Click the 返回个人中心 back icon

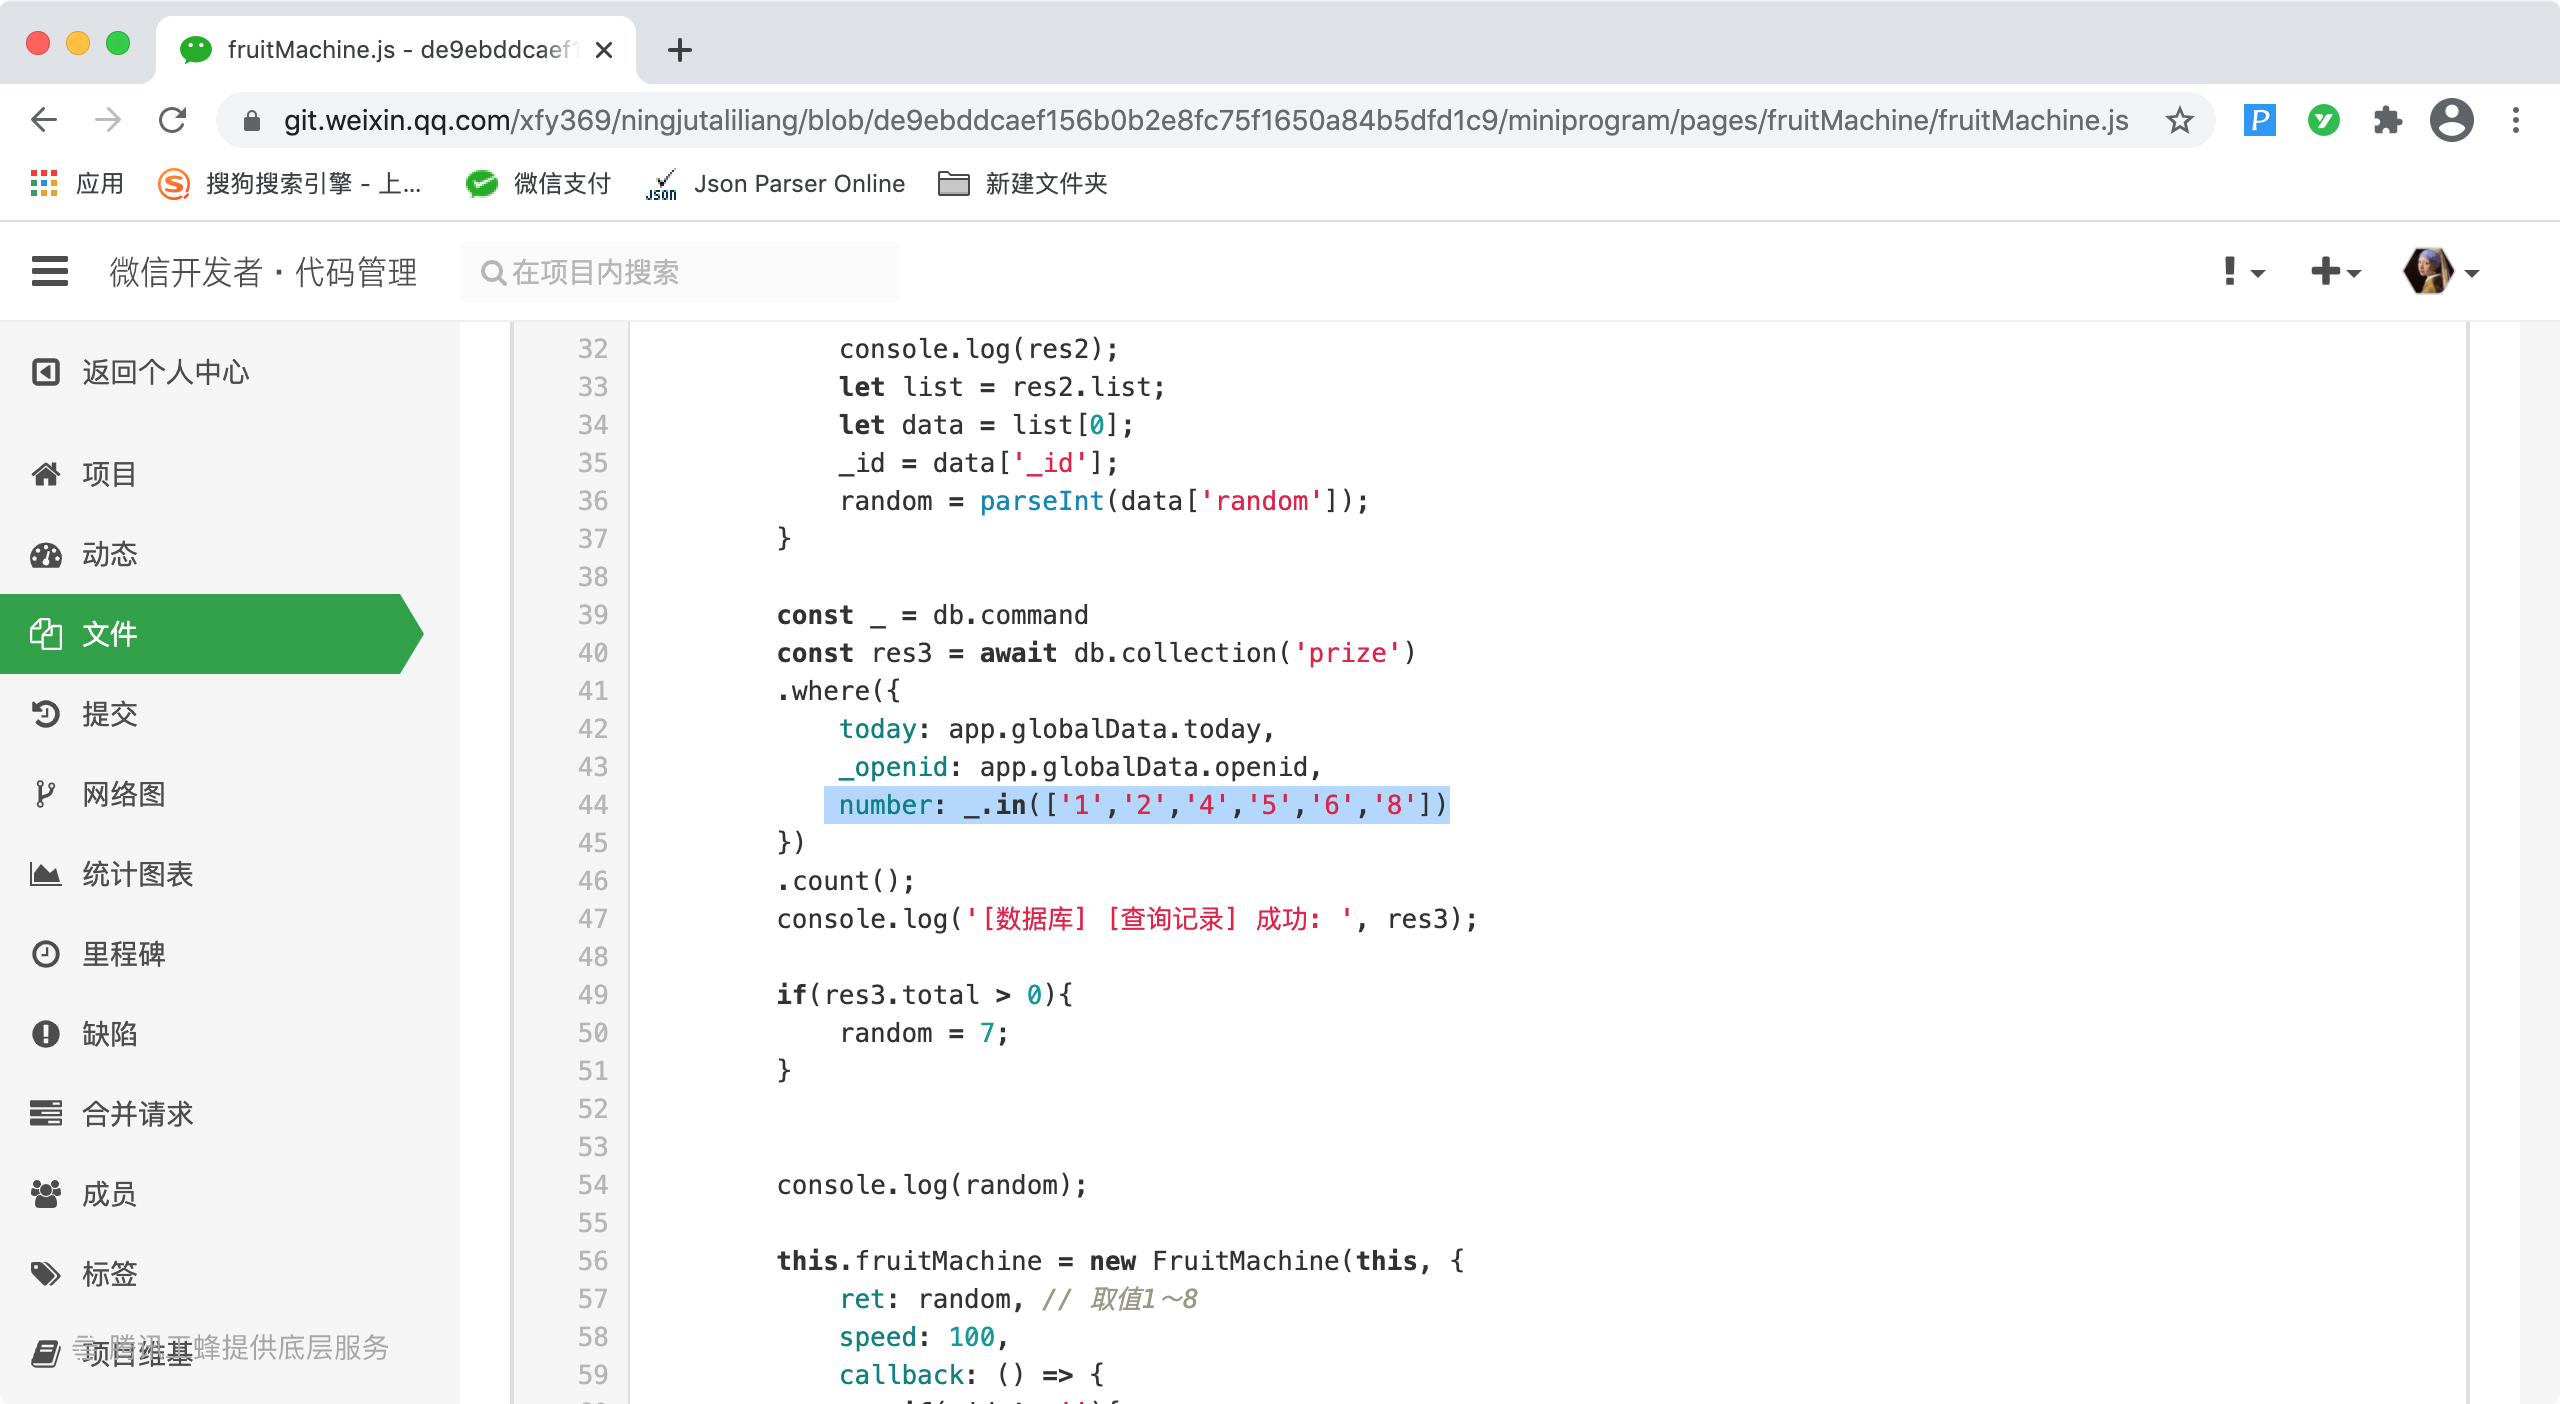pyautogui.click(x=46, y=372)
